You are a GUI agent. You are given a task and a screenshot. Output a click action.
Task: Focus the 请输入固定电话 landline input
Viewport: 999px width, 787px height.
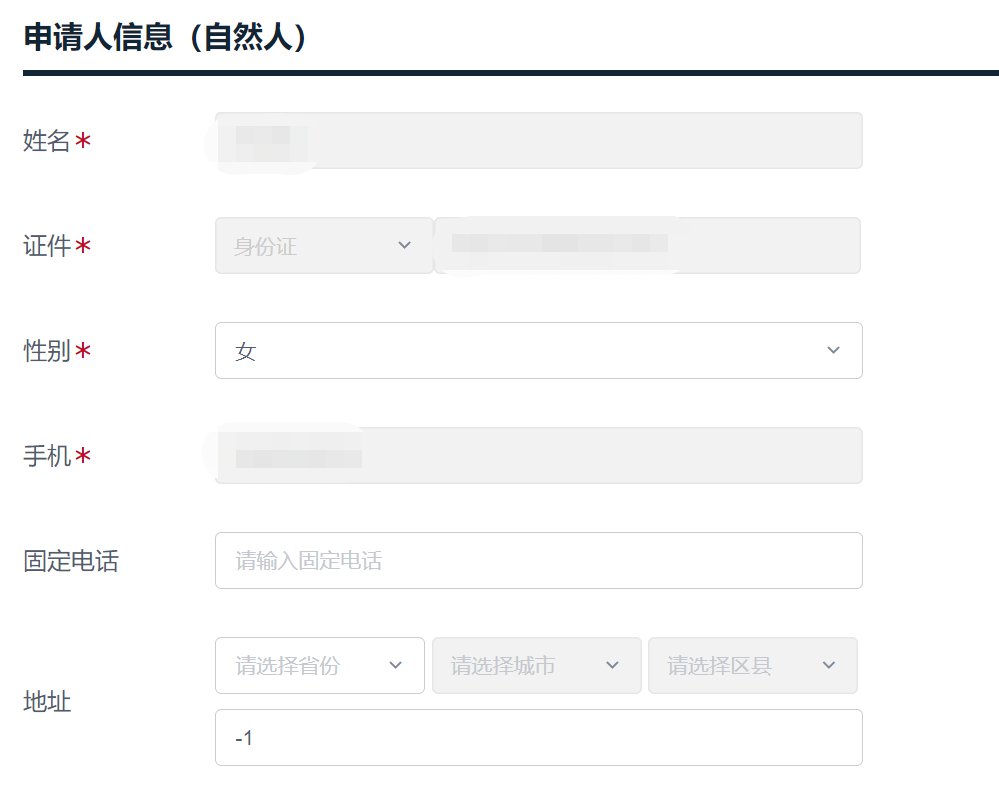point(538,560)
